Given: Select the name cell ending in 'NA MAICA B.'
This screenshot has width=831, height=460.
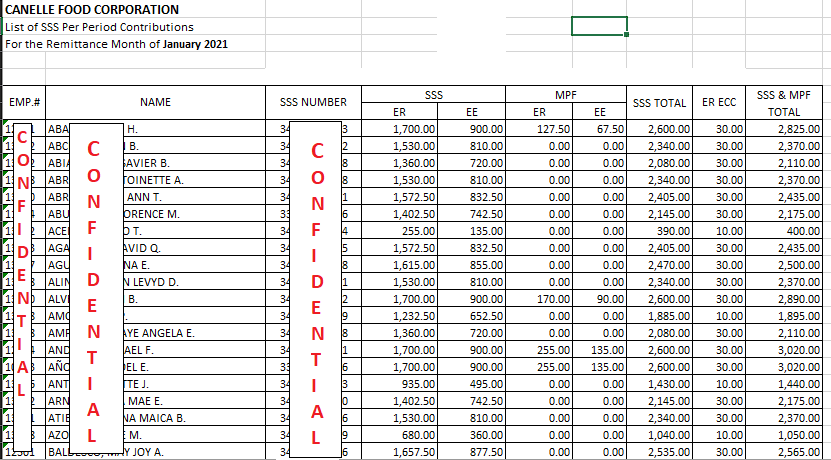Looking at the screenshot, I should click(155, 418).
